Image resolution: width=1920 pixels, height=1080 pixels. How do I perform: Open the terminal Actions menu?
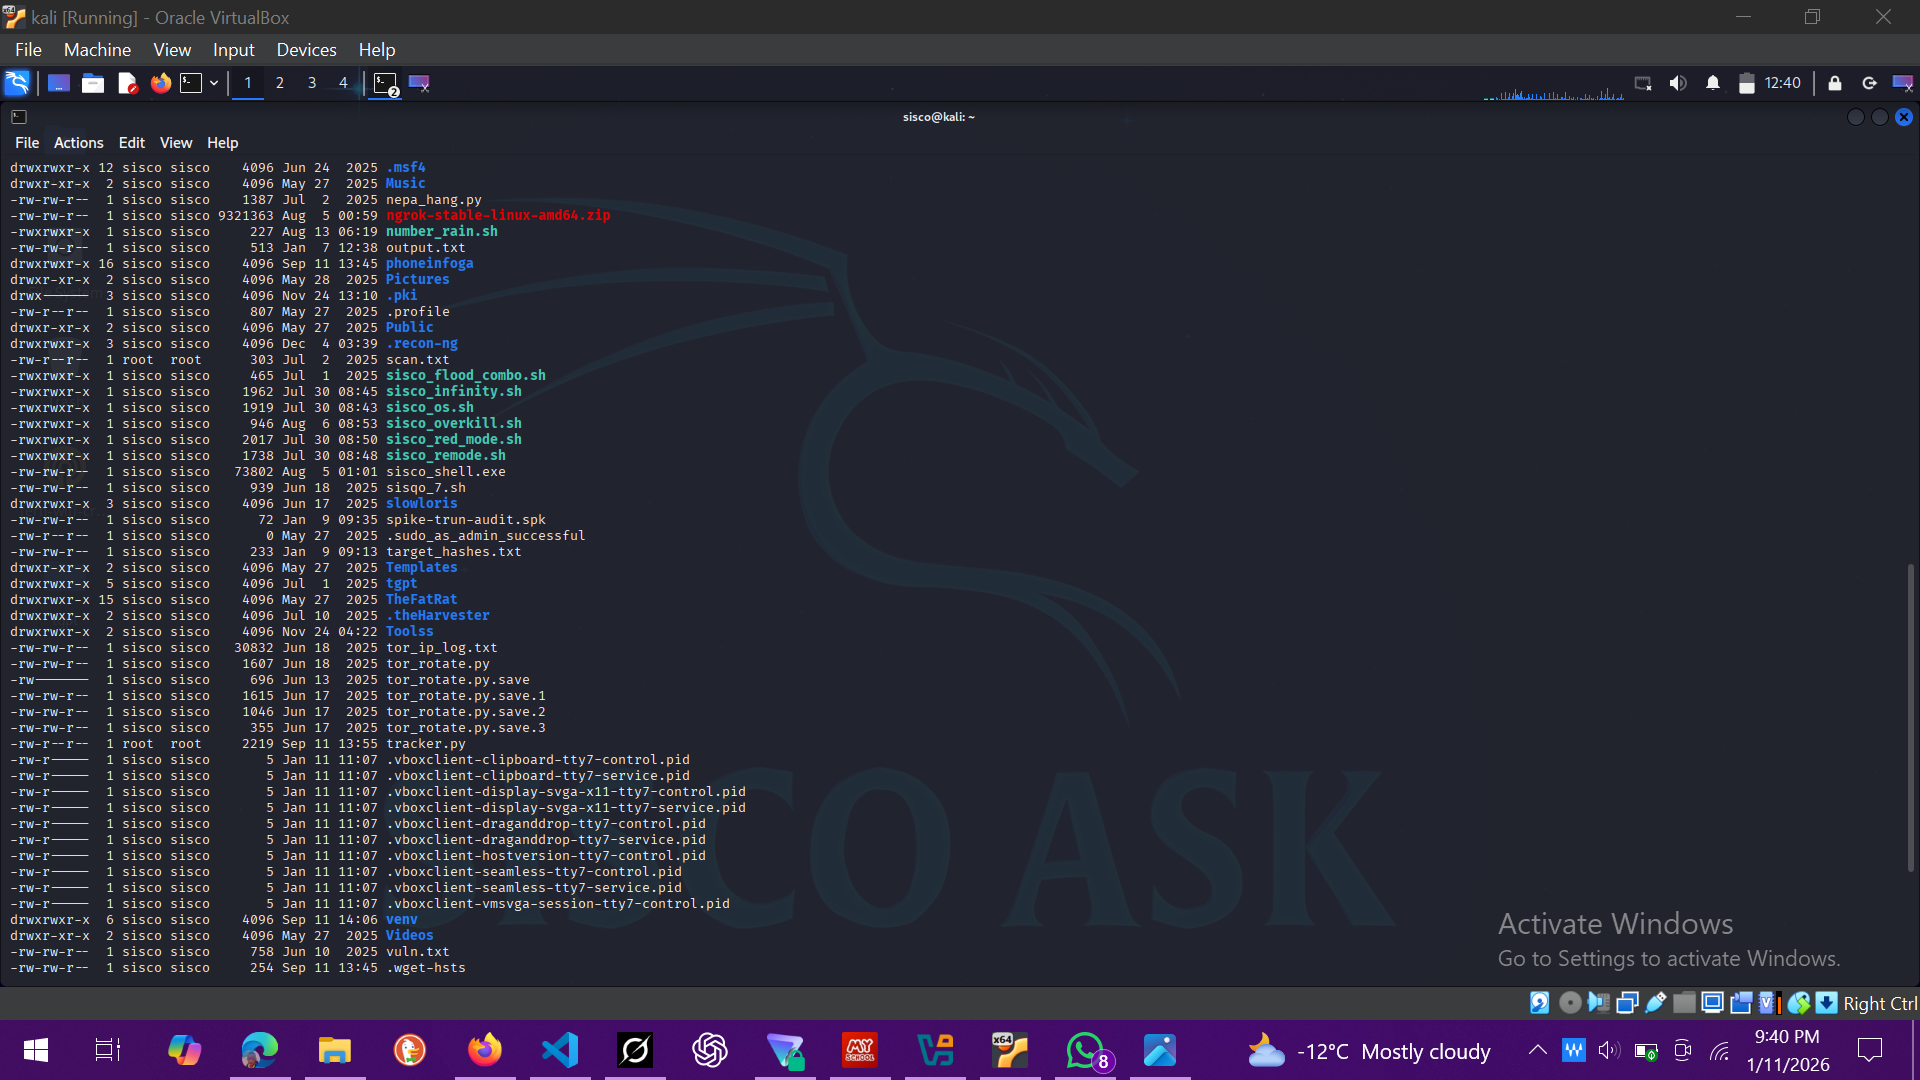pos(79,143)
